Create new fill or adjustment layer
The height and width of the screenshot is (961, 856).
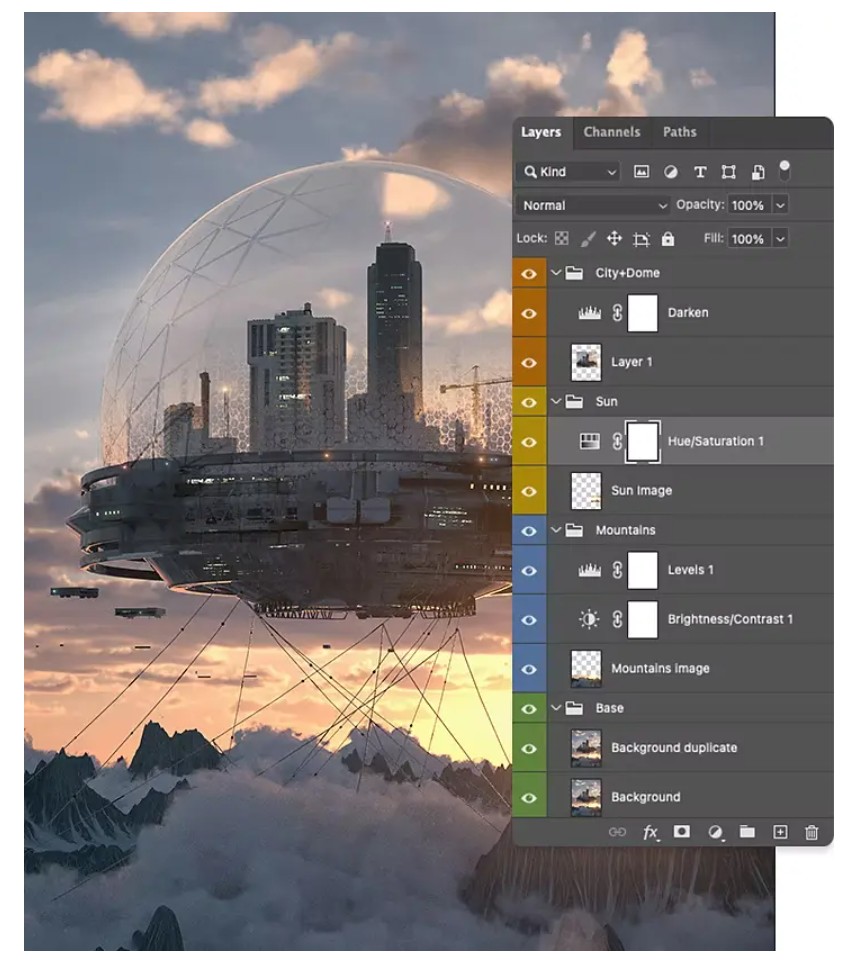click(714, 832)
